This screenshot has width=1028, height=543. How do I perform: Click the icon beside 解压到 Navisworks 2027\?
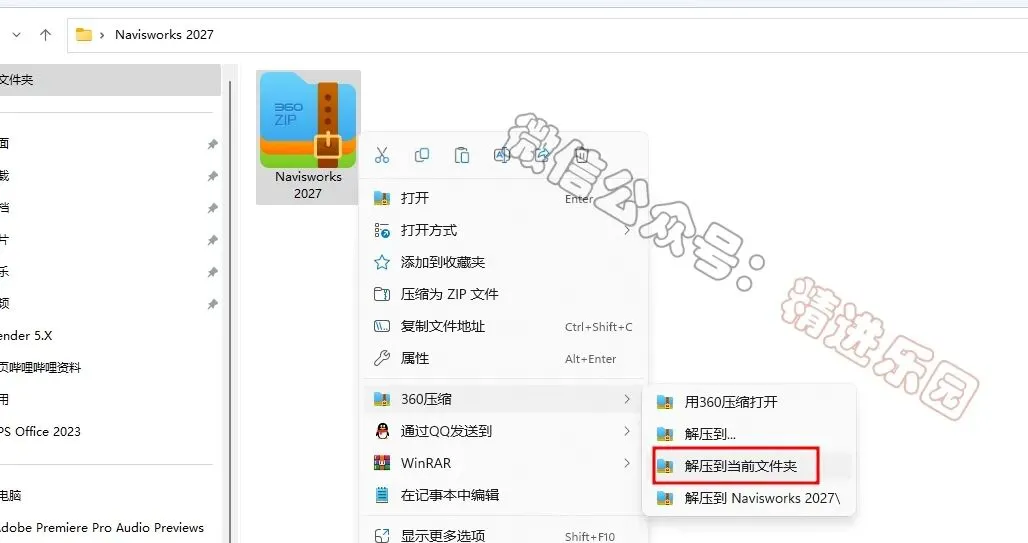[x=665, y=498]
